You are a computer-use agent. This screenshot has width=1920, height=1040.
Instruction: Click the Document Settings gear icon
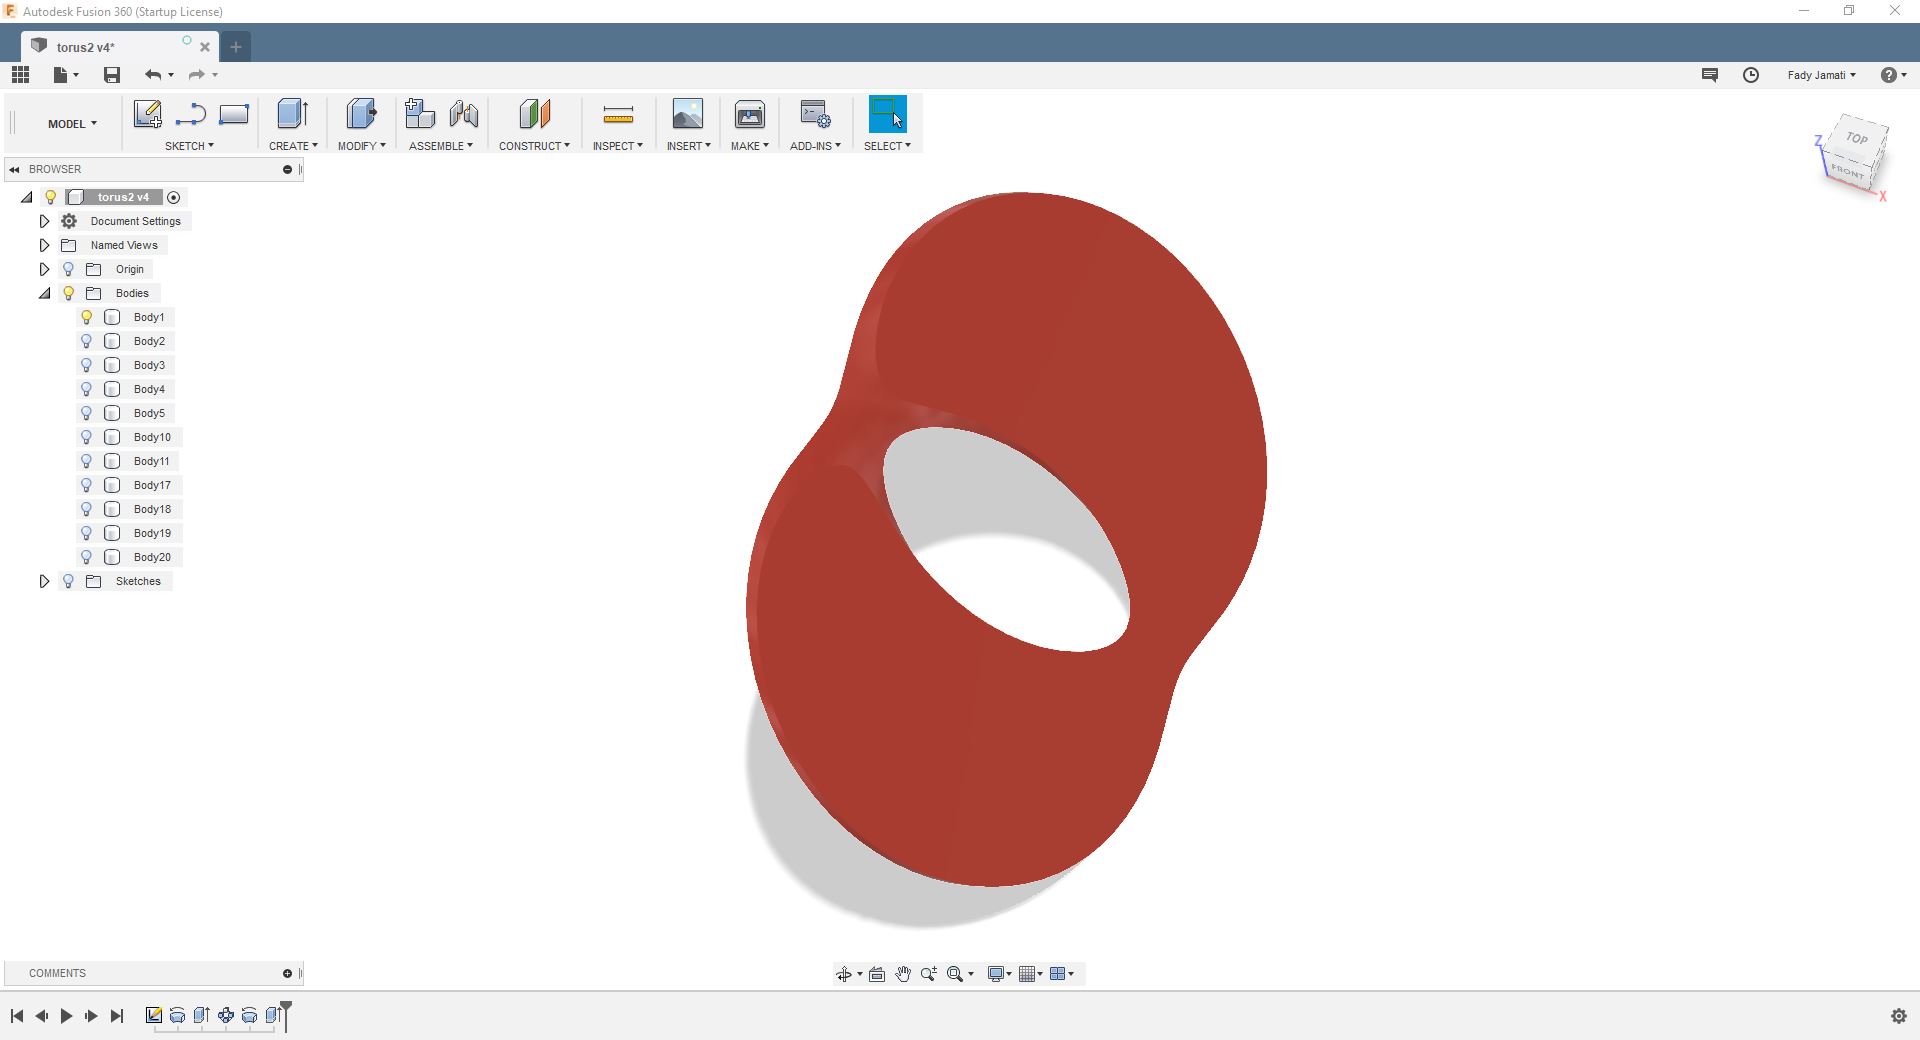69,221
